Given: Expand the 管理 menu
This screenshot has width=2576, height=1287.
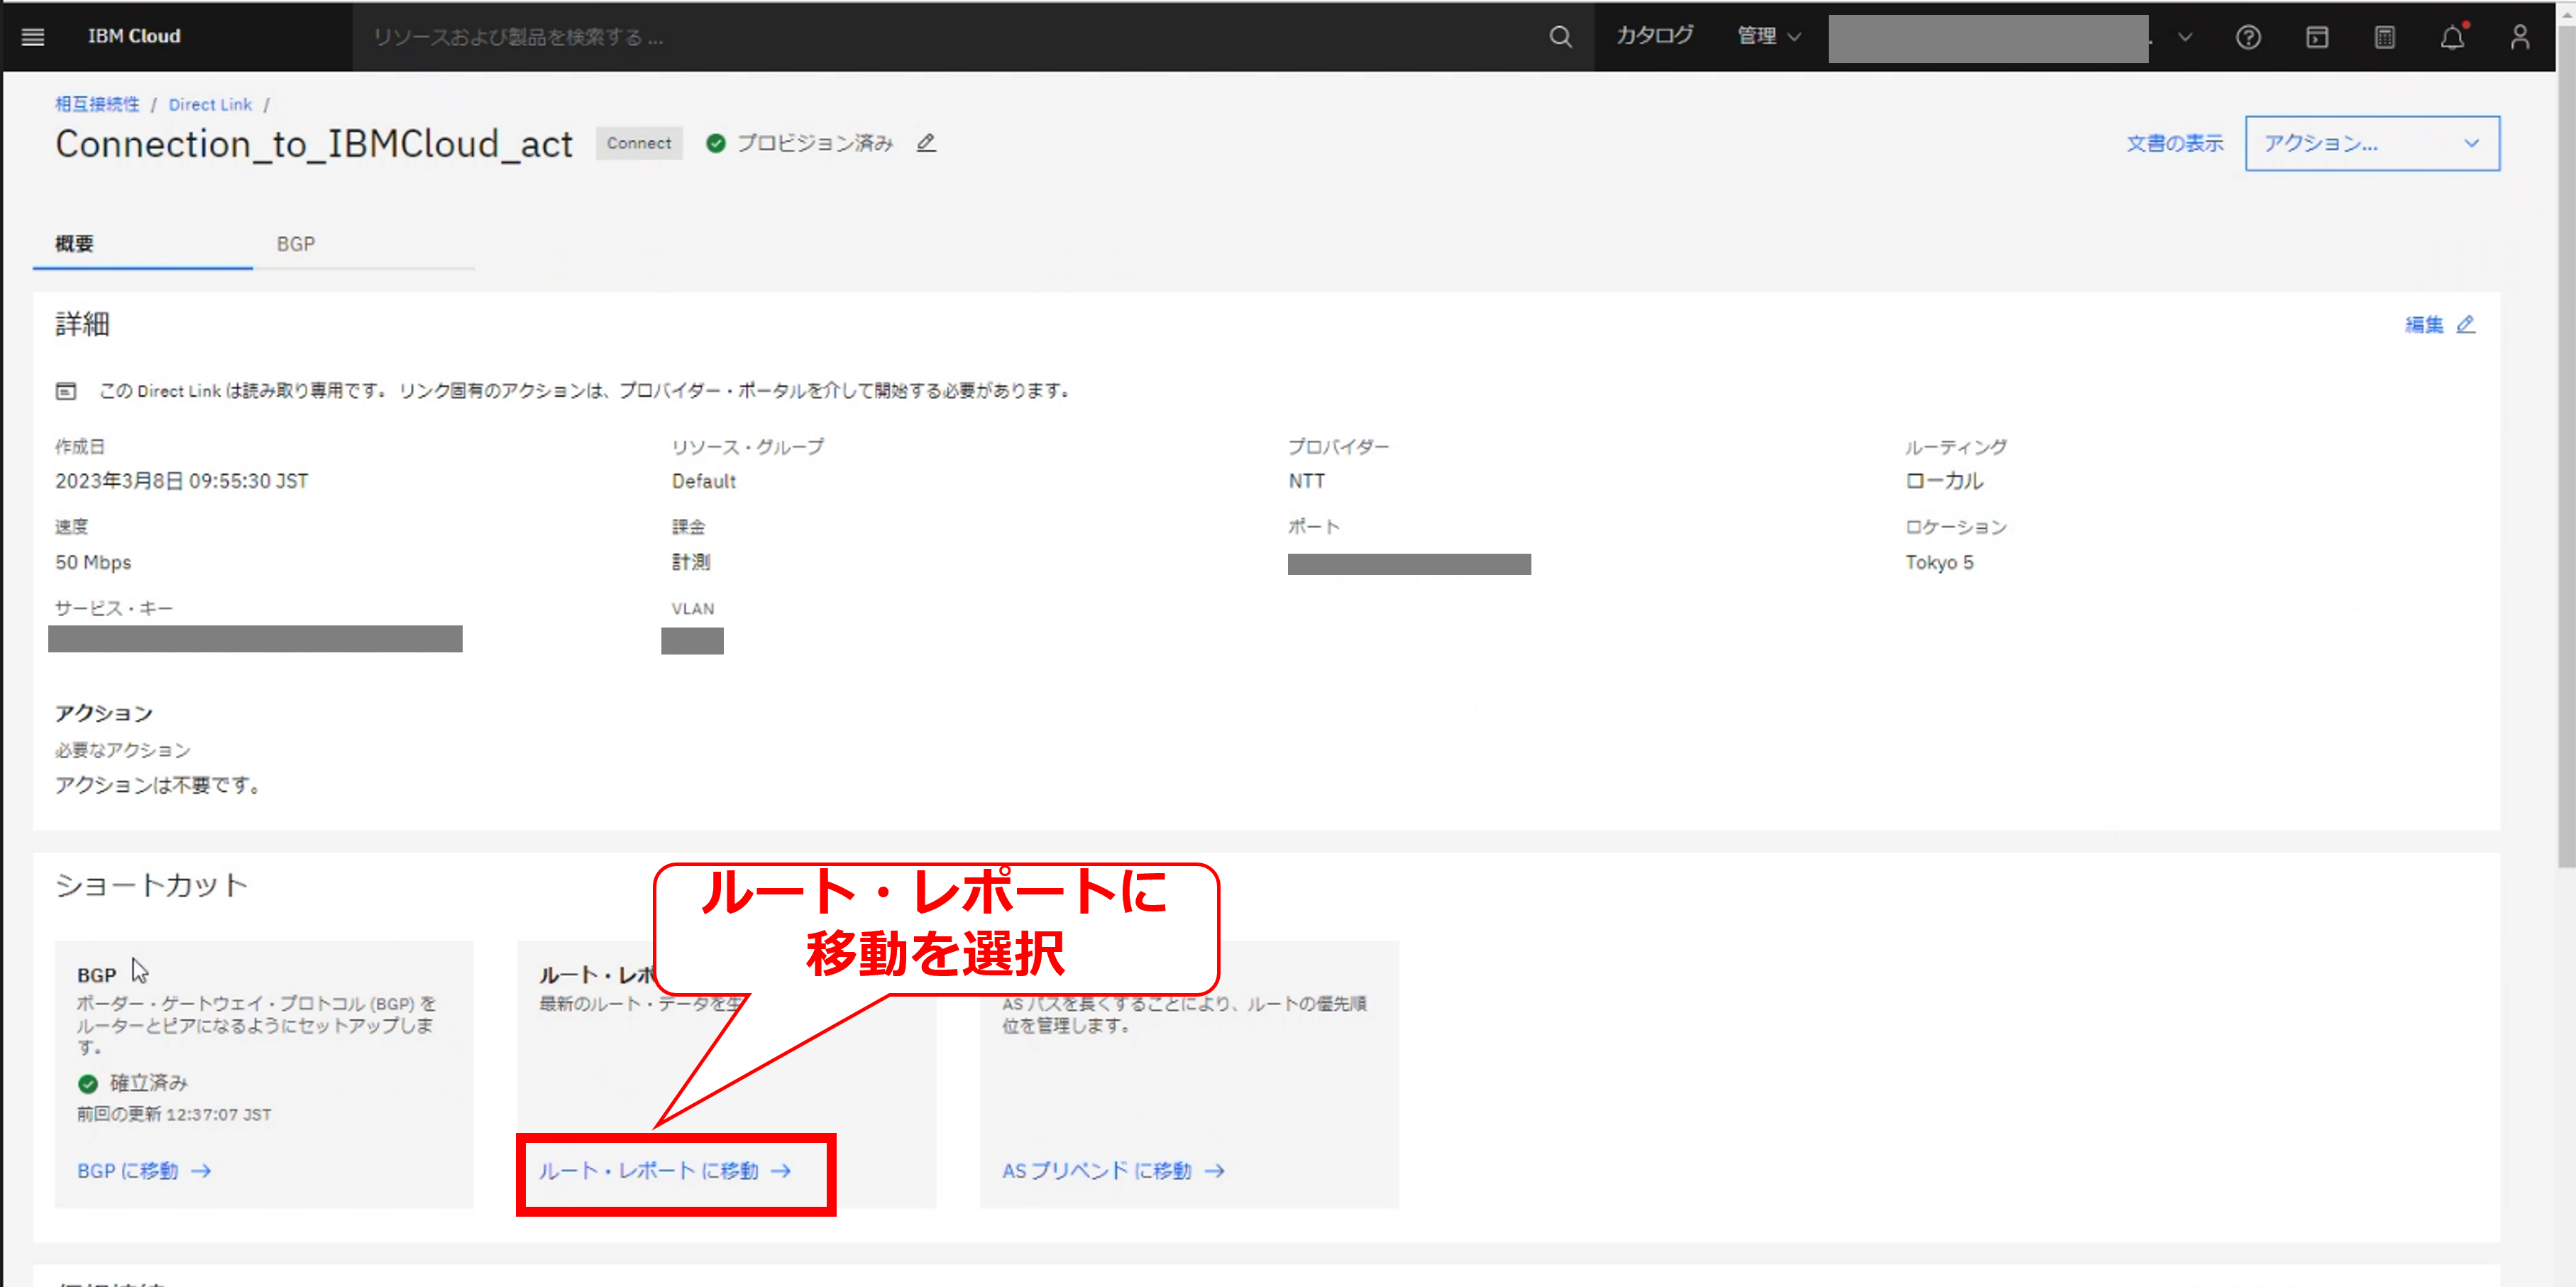Looking at the screenshot, I should tap(1769, 36).
